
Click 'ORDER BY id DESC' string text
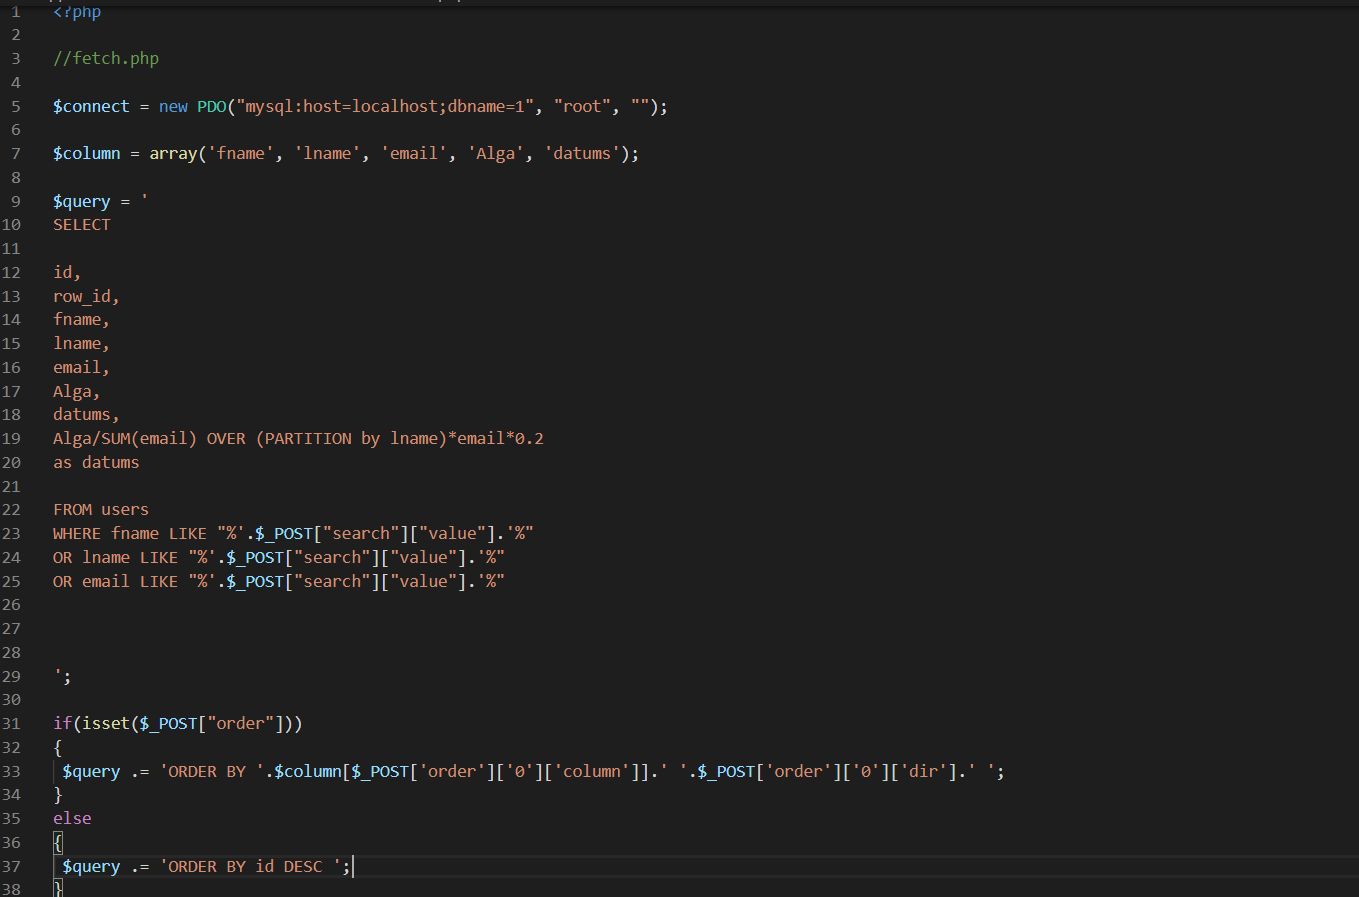(245, 867)
